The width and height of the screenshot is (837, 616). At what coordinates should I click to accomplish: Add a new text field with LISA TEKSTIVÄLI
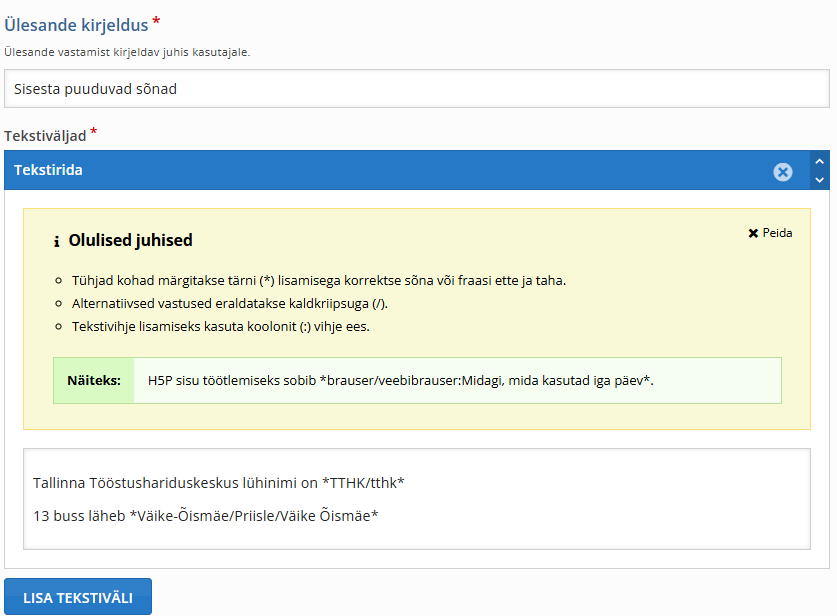click(x=78, y=597)
